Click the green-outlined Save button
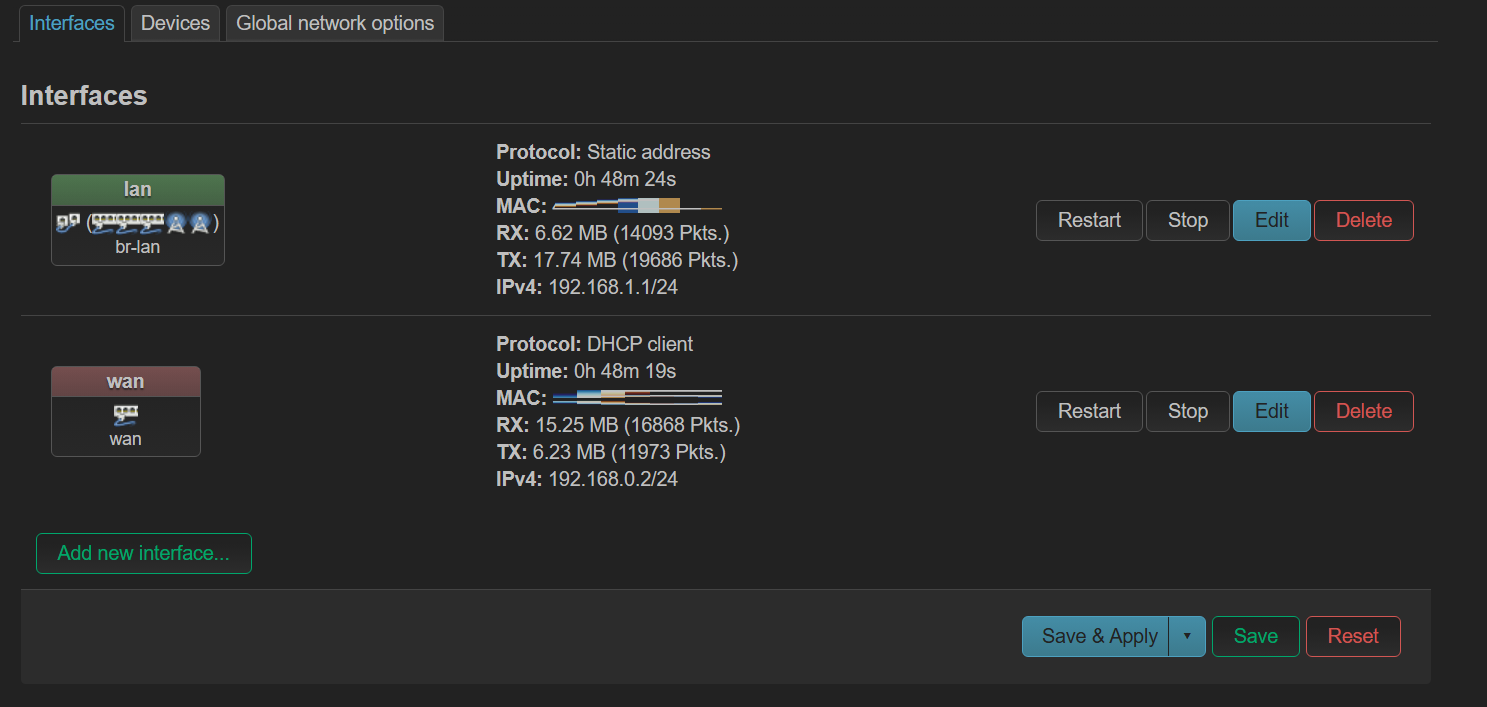Viewport: 1487px width, 707px height. click(x=1255, y=636)
